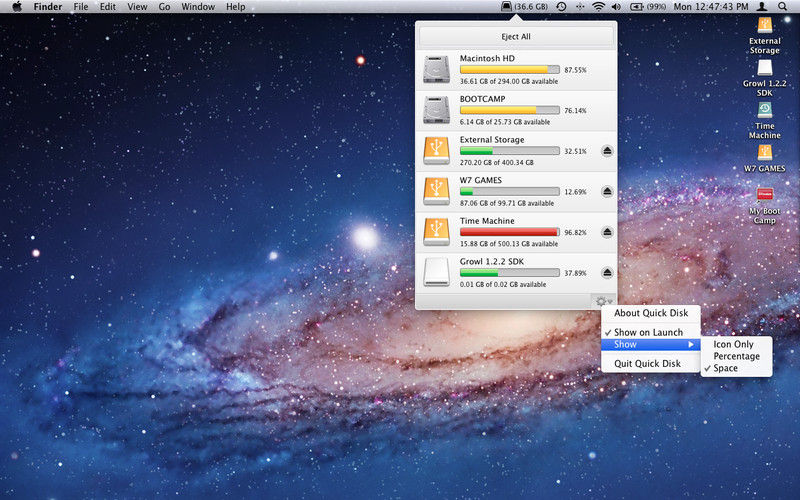Click the BOOTCAMP drive icon

436,110
